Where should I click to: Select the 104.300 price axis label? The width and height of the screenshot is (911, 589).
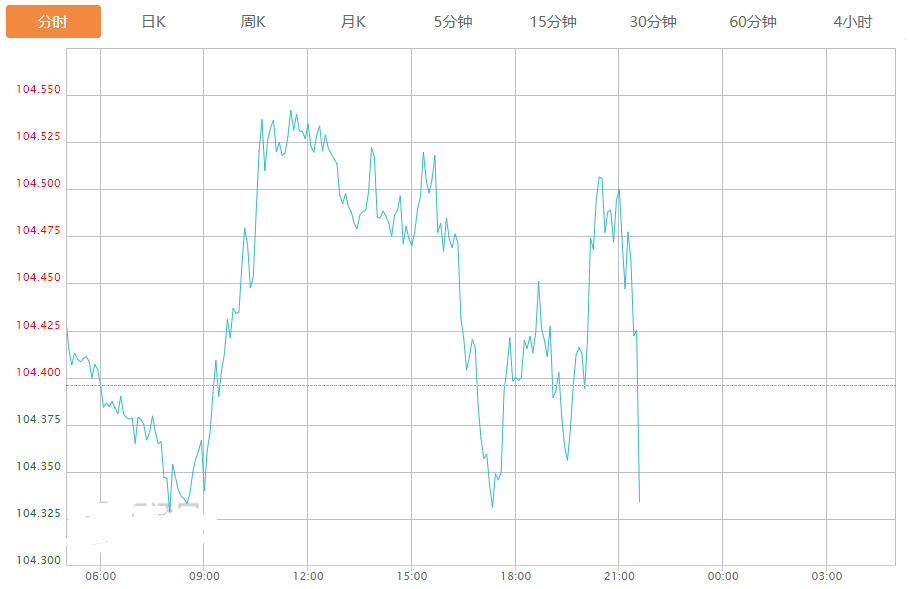click(x=38, y=561)
